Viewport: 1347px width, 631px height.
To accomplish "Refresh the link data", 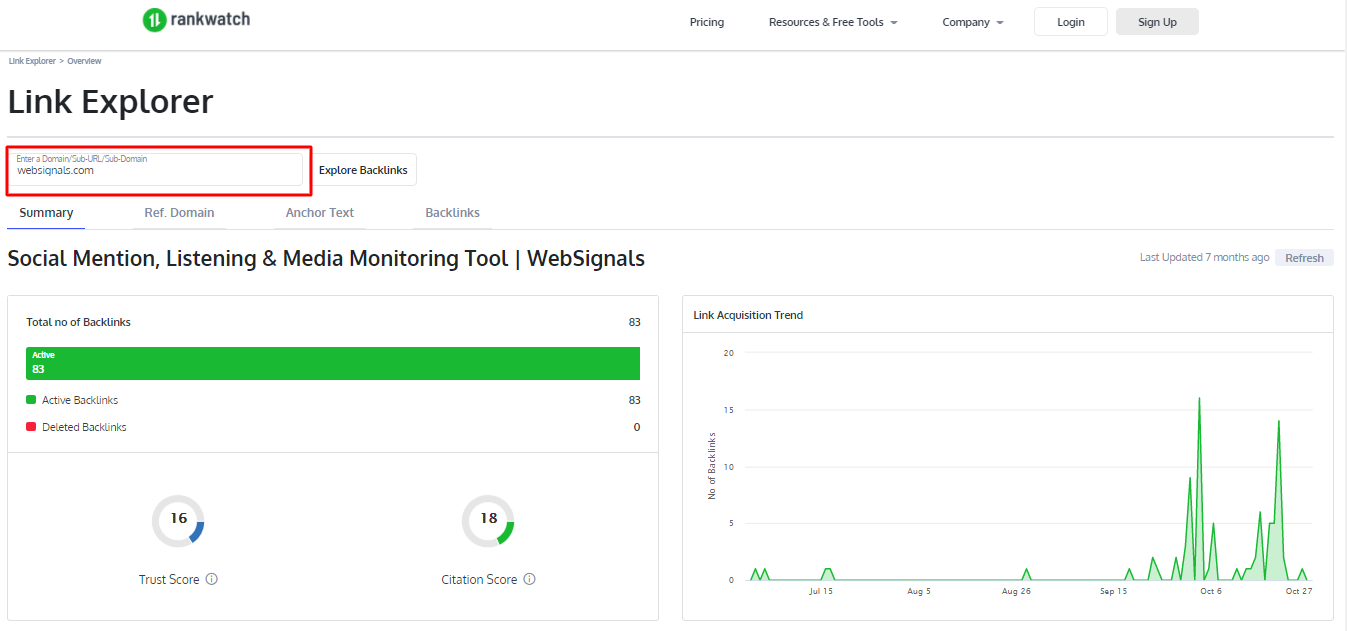I will 1304,258.
